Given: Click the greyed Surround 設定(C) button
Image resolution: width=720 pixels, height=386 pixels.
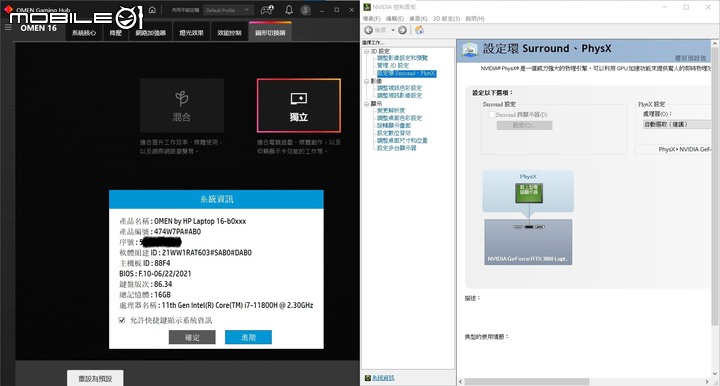Looking at the screenshot, I should coord(524,125).
